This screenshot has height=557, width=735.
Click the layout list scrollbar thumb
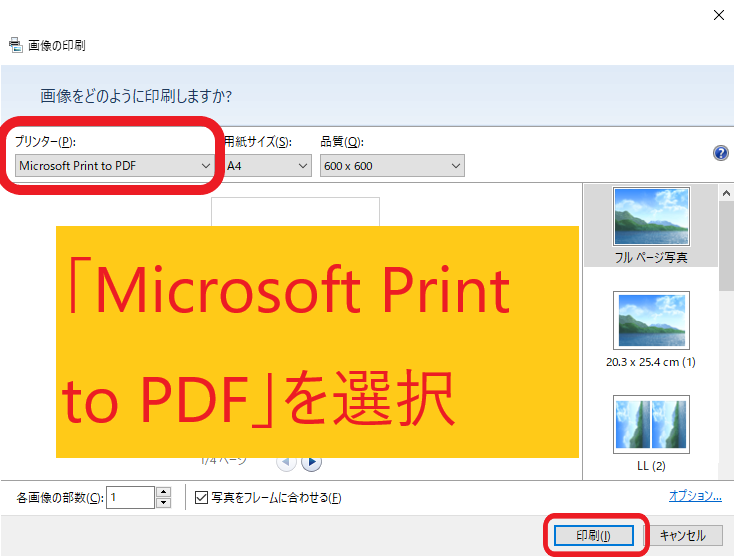coord(726,246)
